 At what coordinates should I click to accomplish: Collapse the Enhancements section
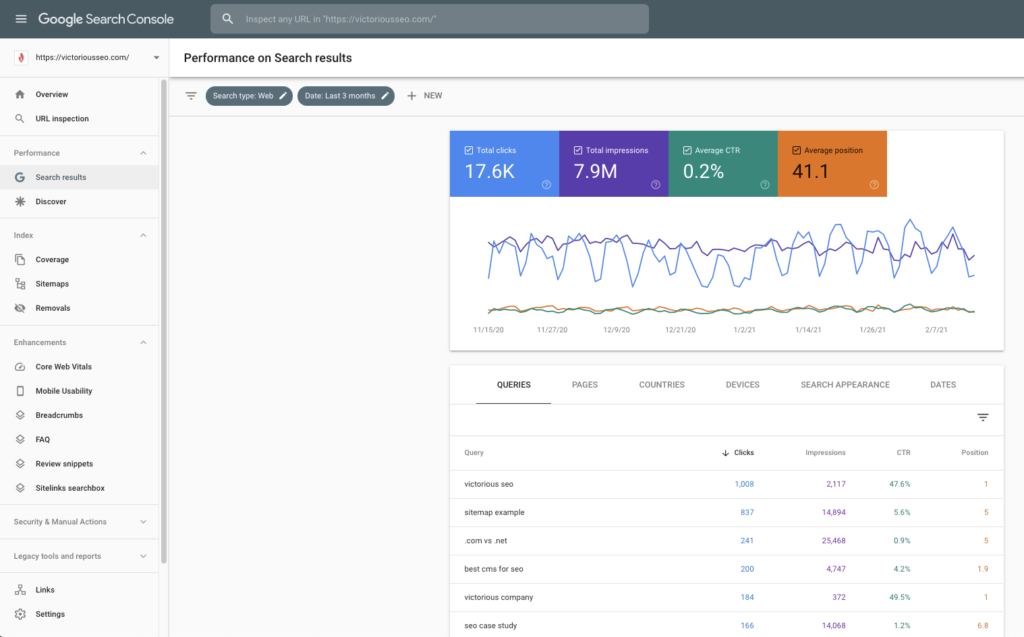[143, 342]
